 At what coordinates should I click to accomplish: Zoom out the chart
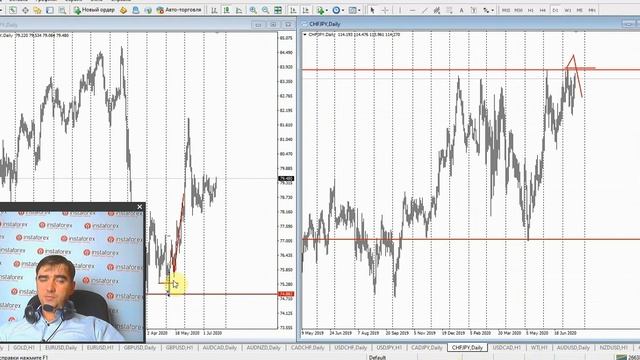coord(265,10)
